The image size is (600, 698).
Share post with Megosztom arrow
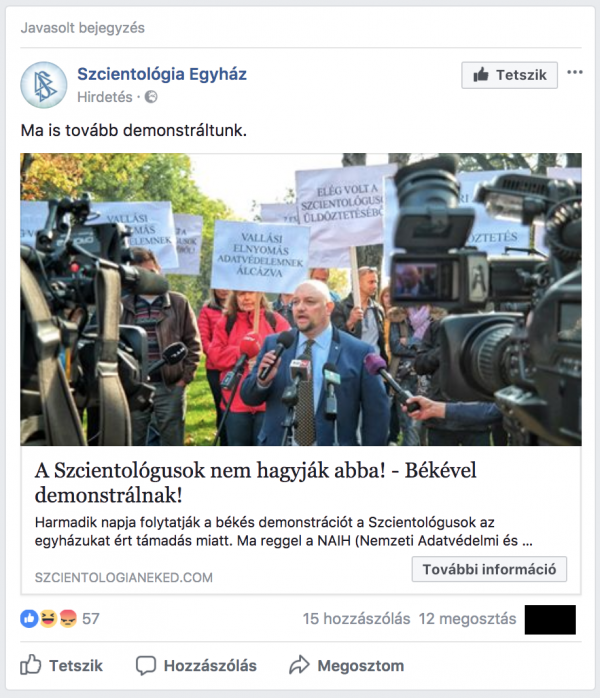pos(346,666)
